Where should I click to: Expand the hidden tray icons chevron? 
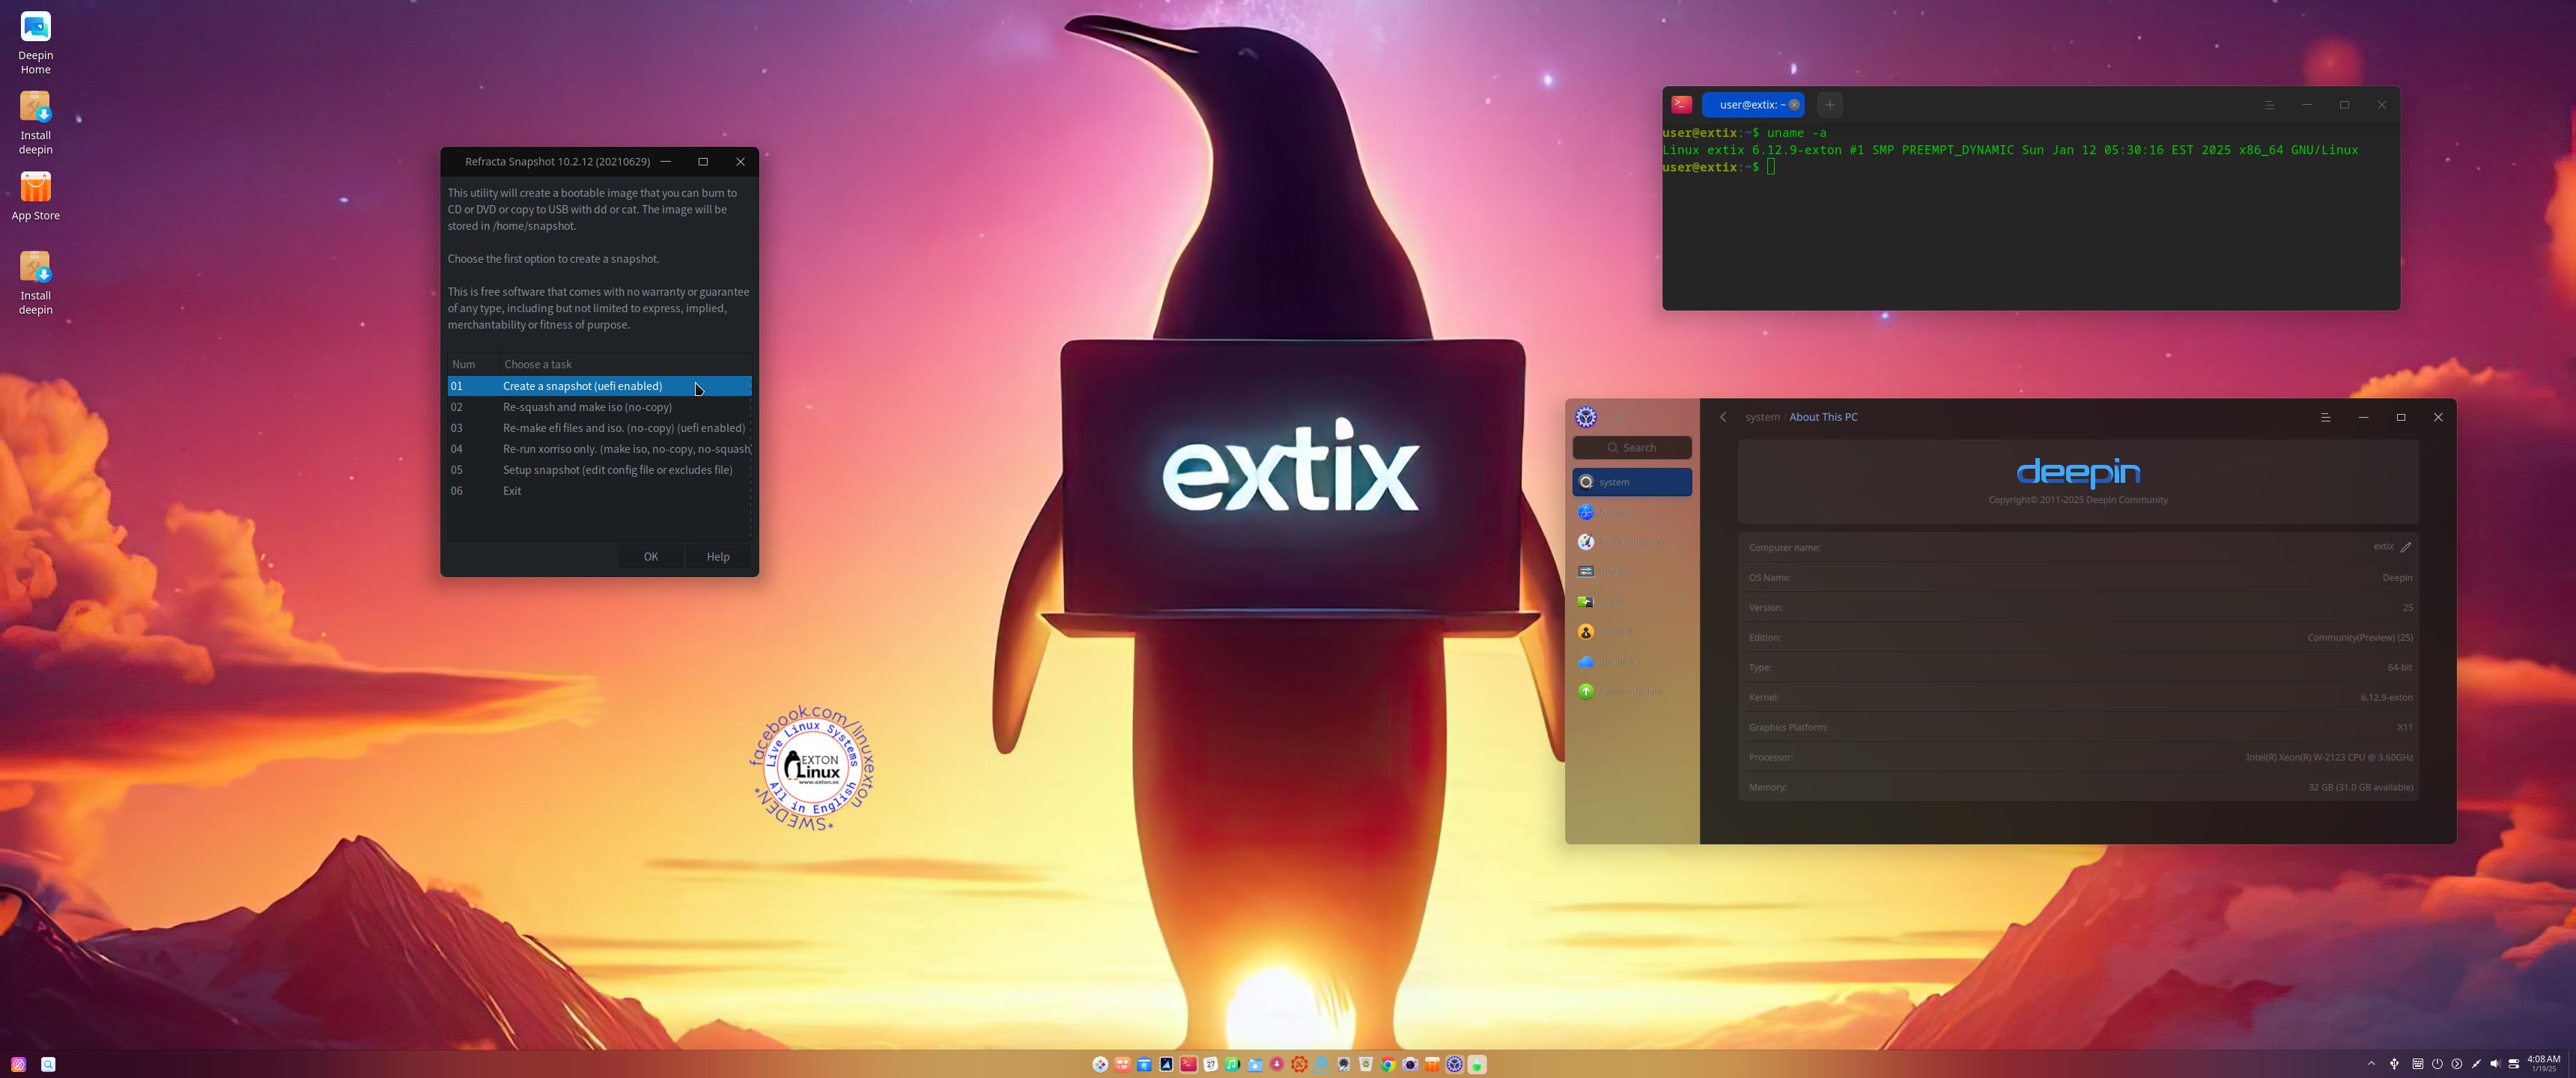(x=2371, y=1064)
